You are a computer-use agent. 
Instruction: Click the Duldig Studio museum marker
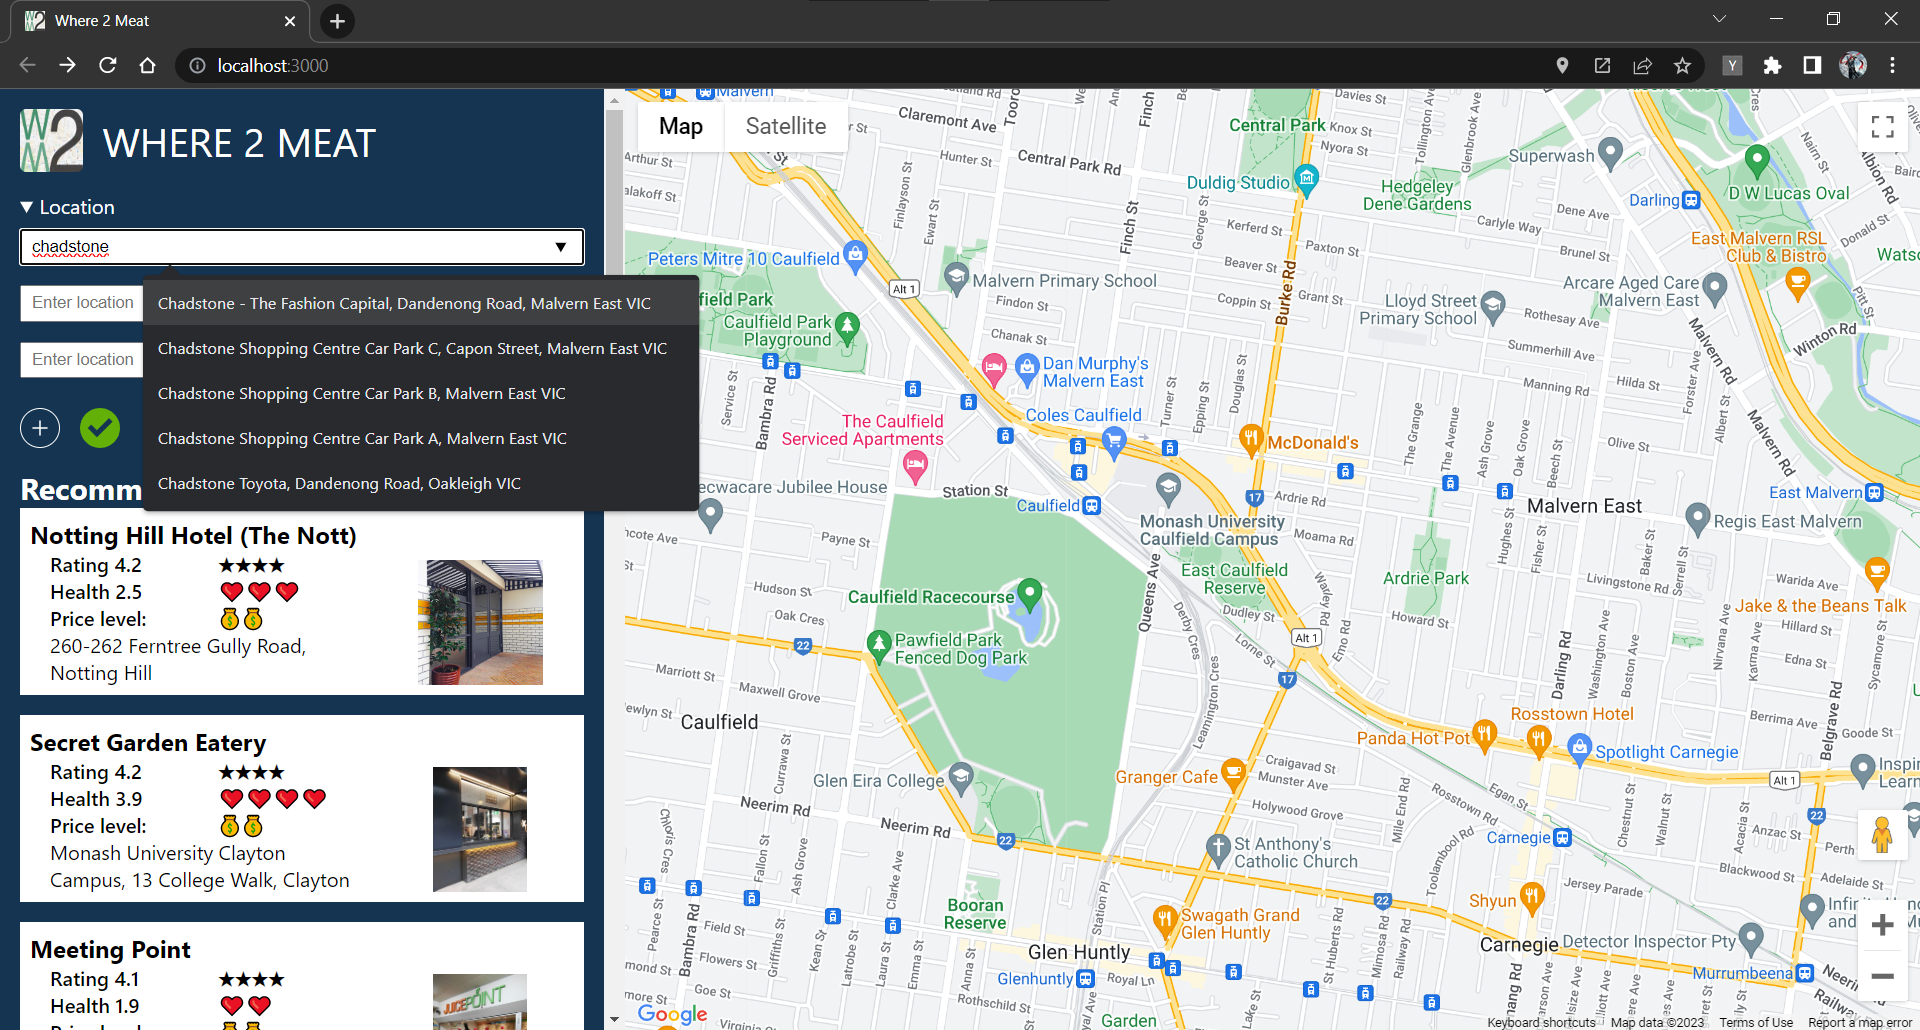[x=1306, y=180]
